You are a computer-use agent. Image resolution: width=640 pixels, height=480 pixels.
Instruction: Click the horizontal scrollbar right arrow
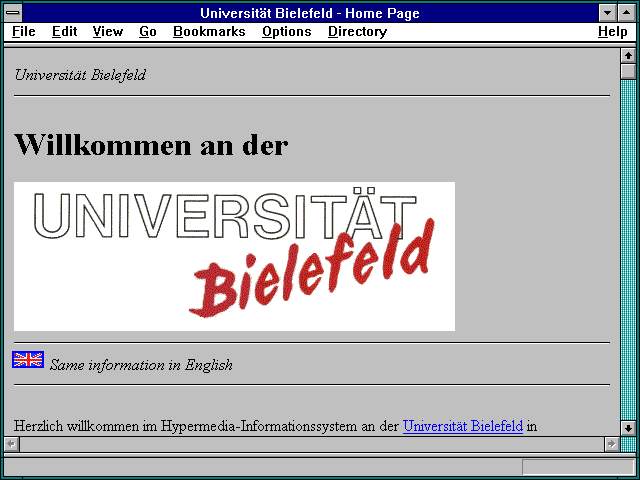(611, 444)
